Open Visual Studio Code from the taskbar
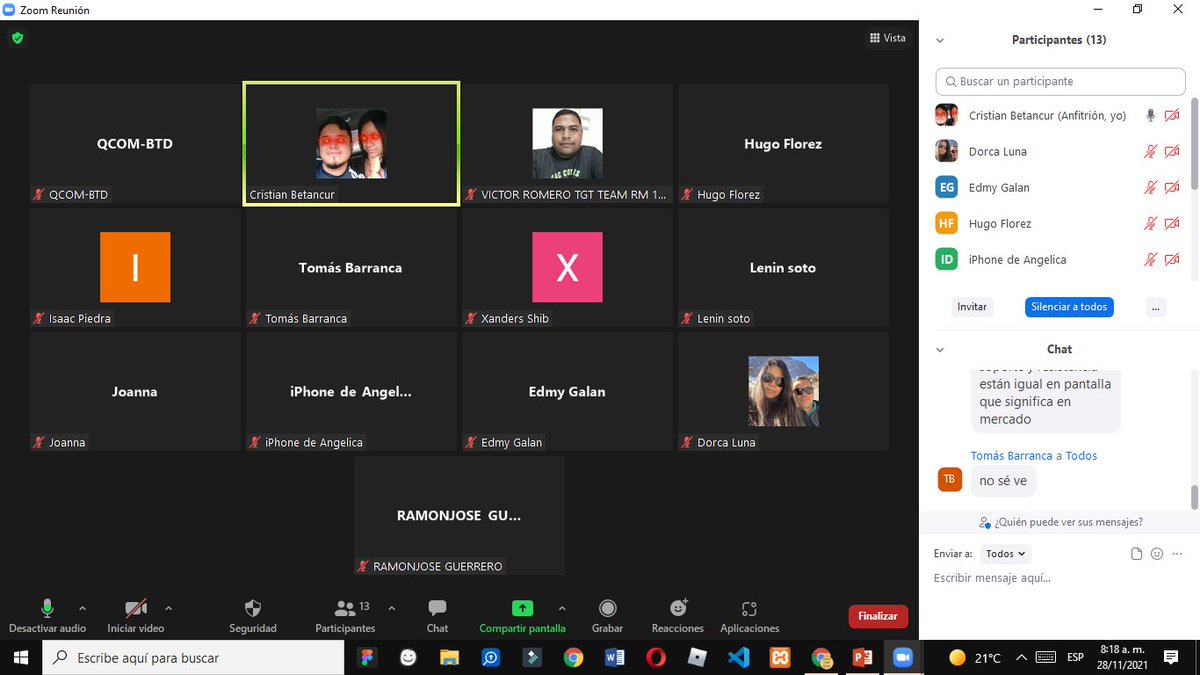The image size is (1200, 675). tap(739, 658)
